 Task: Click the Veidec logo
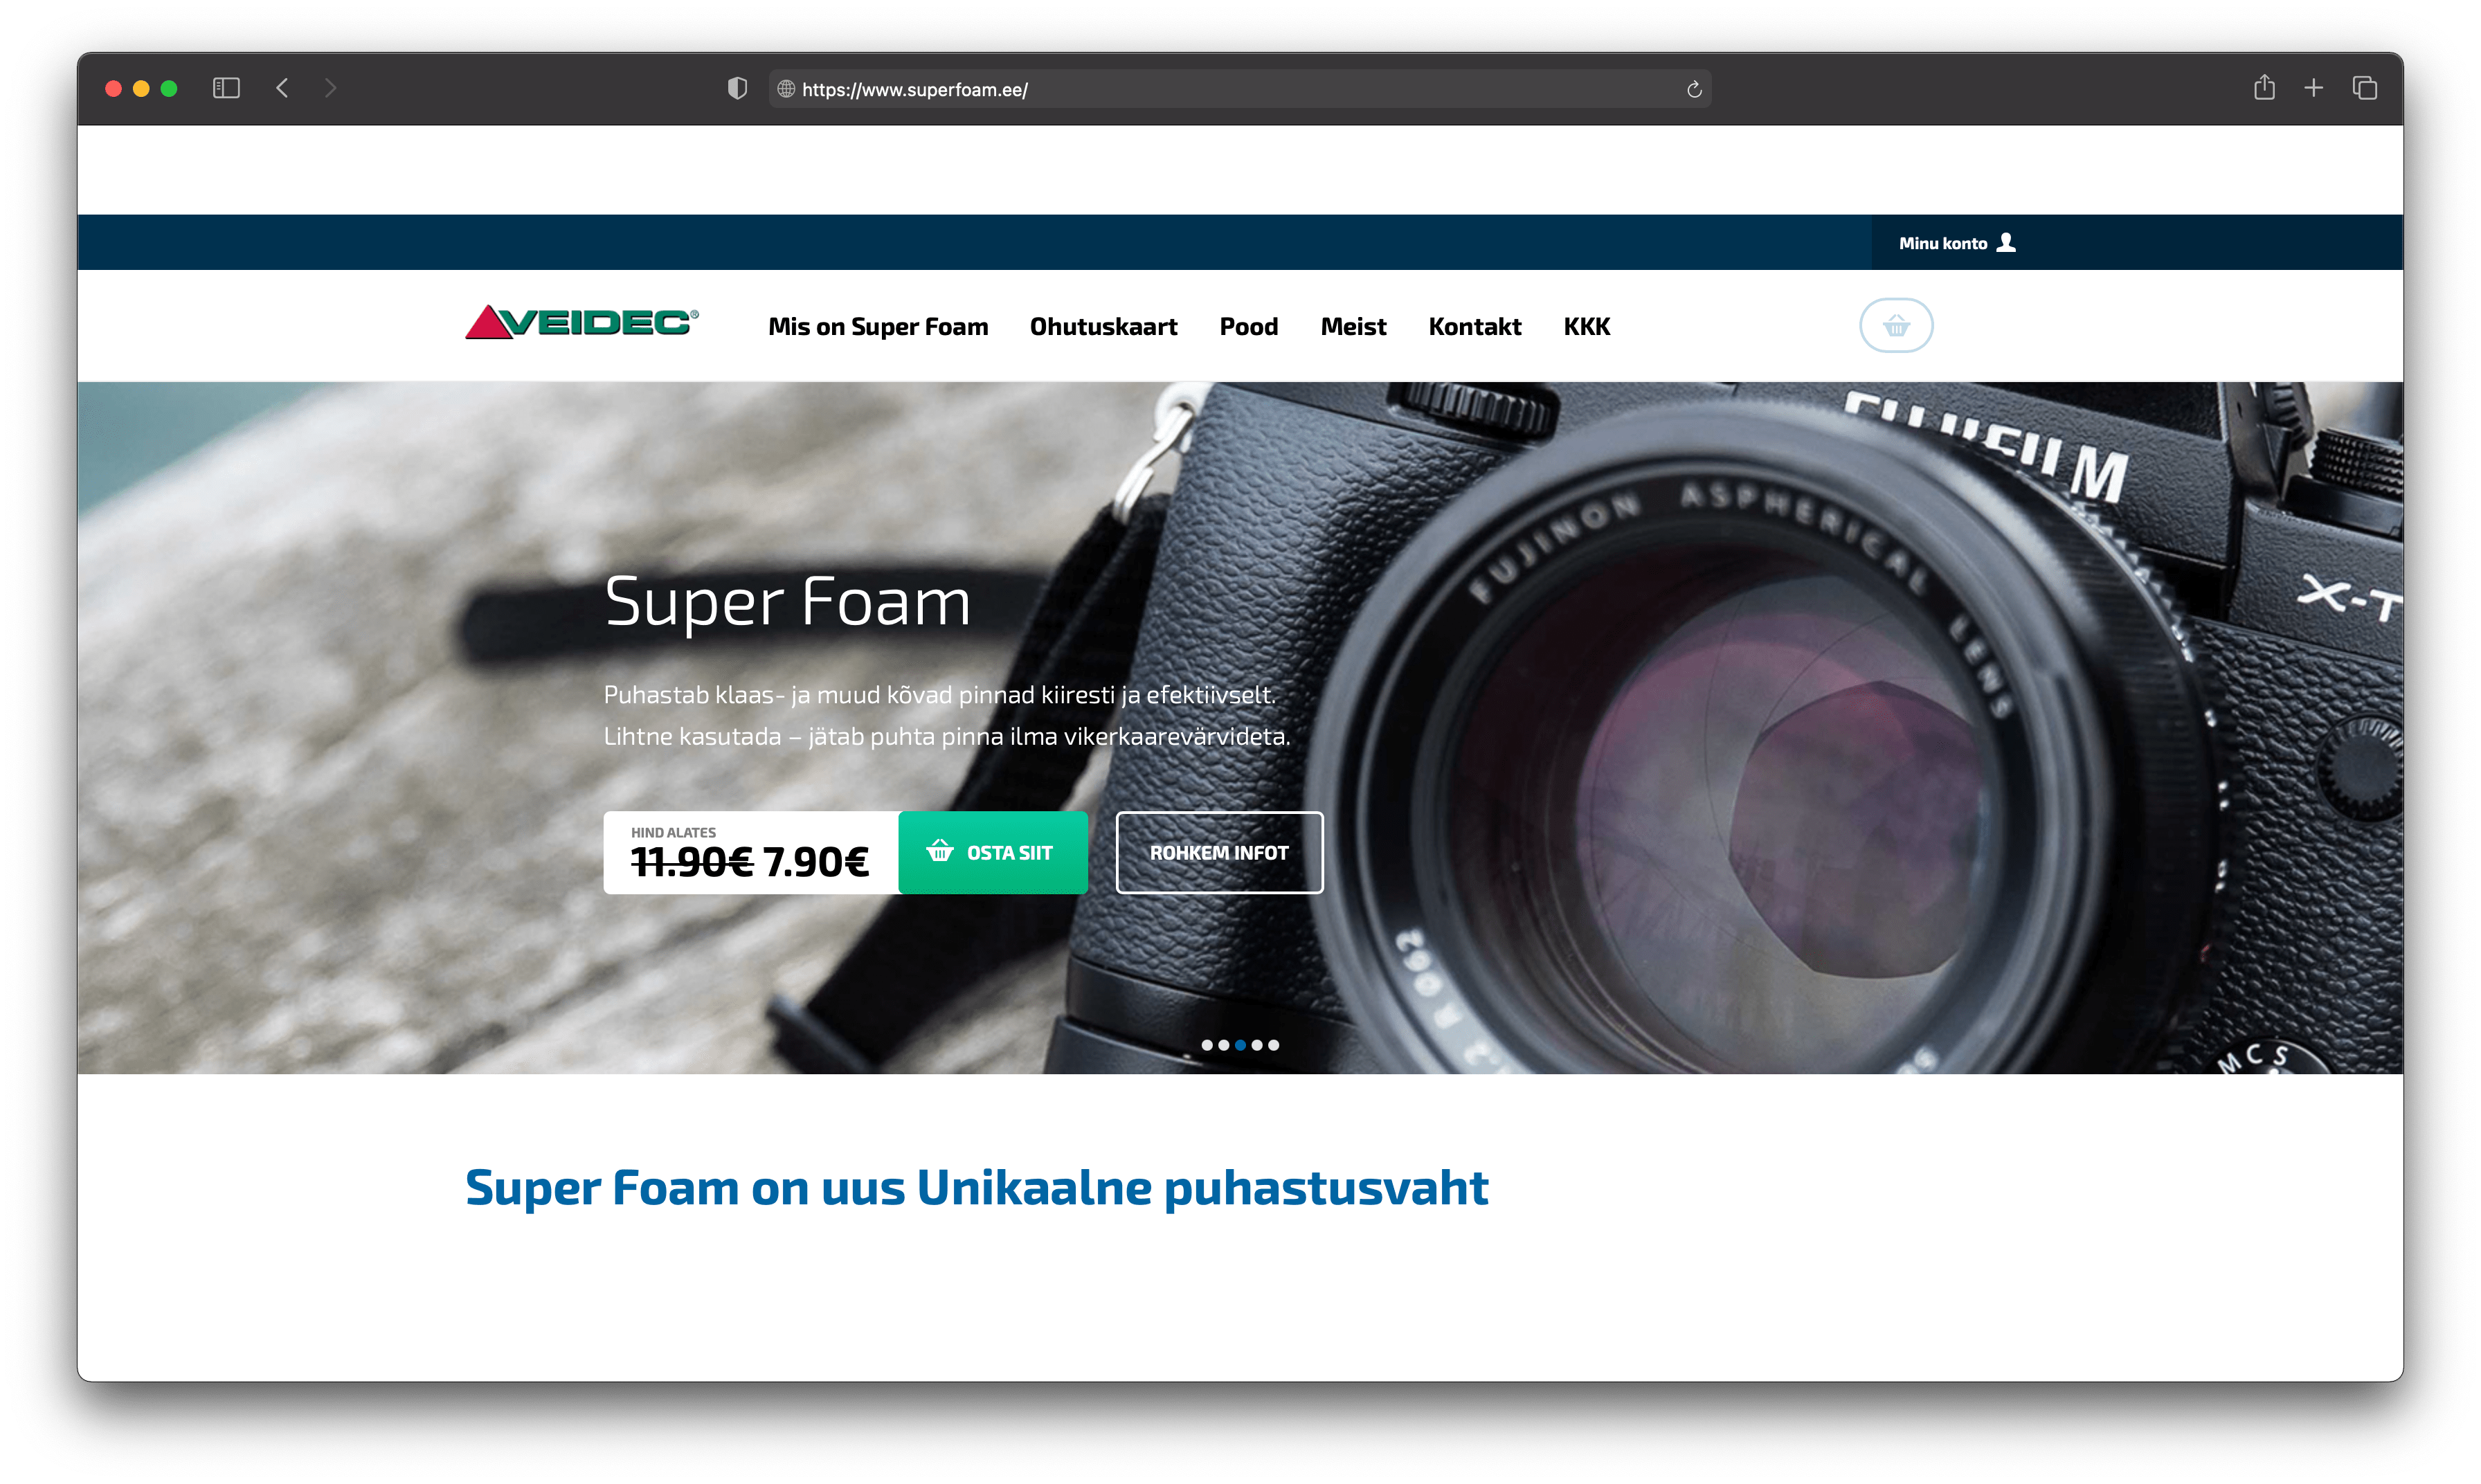pos(582,322)
